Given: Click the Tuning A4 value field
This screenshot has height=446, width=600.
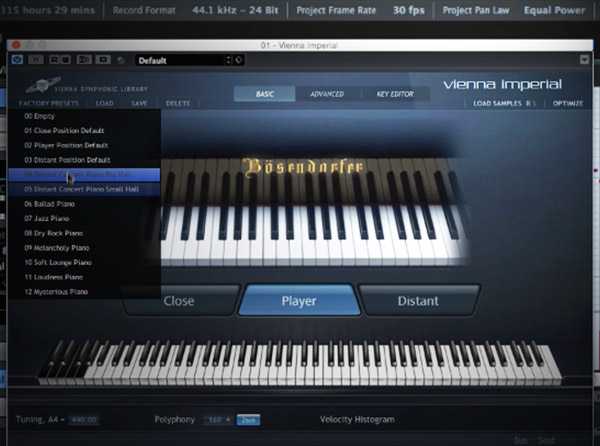Looking at the screenshot, I should (x=83, y=420).
